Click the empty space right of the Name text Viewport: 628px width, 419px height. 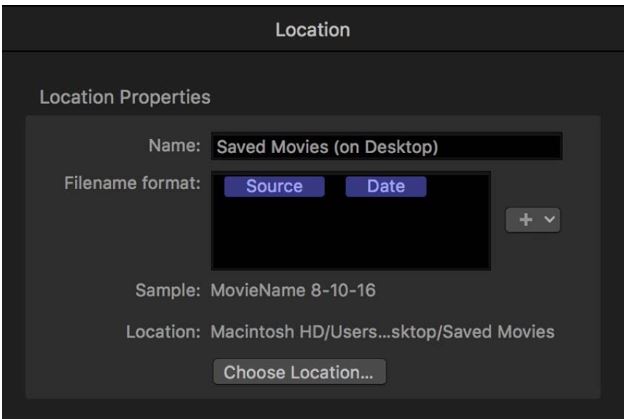(x=500, y=147)
